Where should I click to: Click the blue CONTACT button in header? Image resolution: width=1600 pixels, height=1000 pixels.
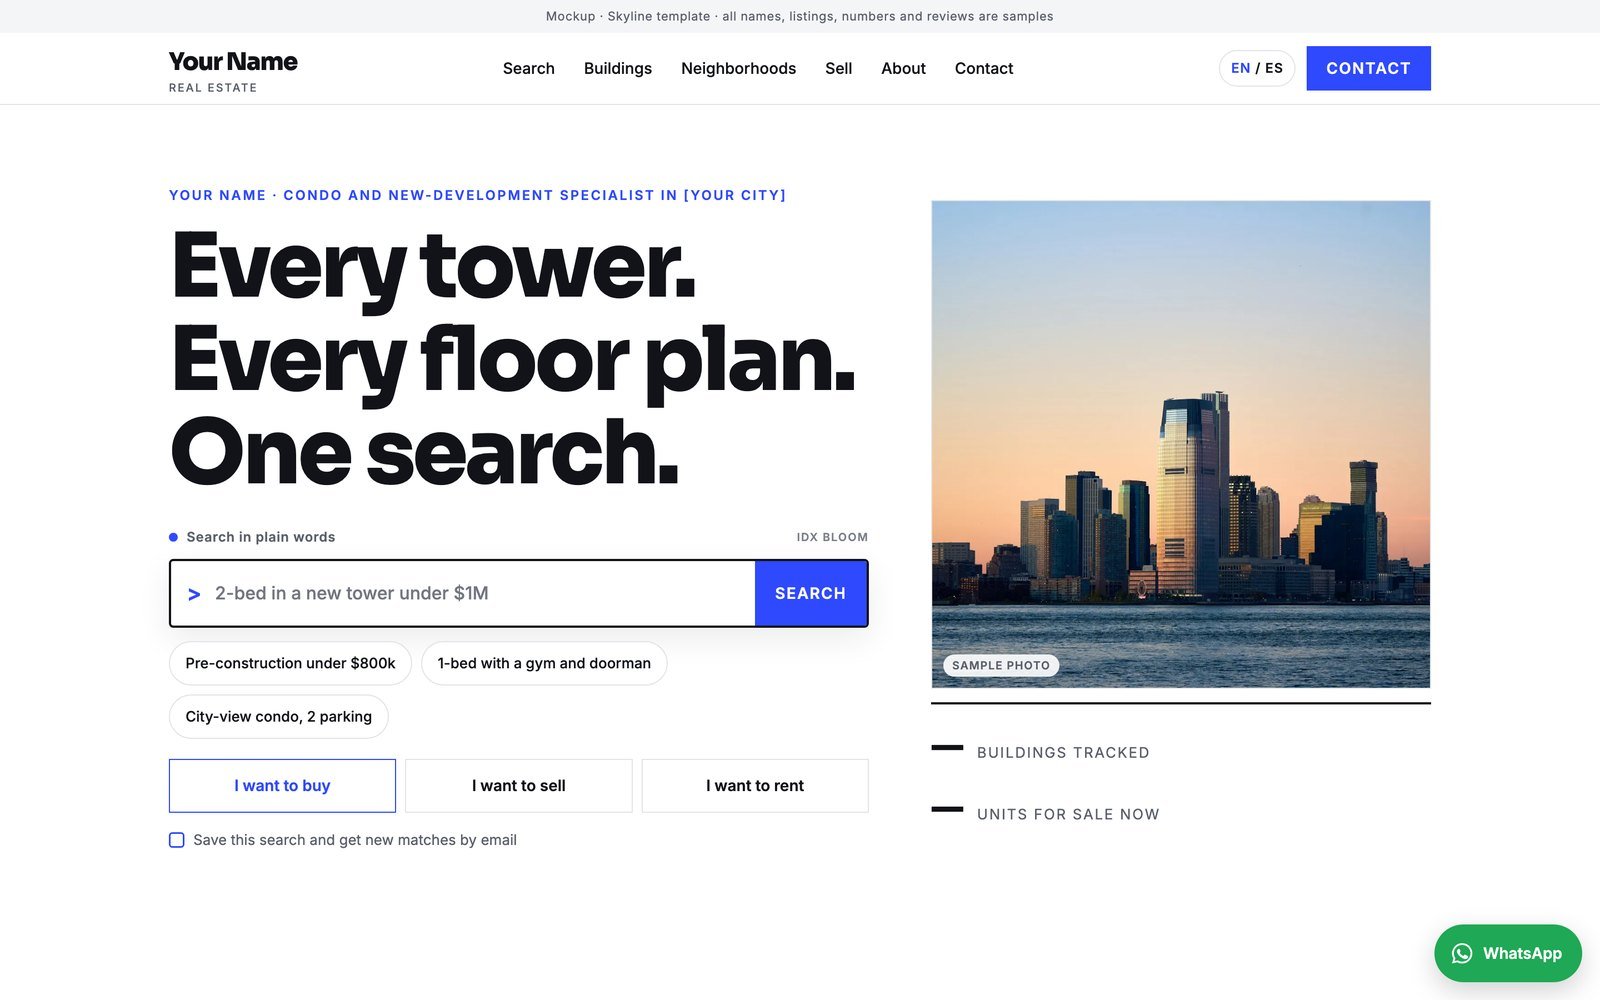pos(1368,68)
